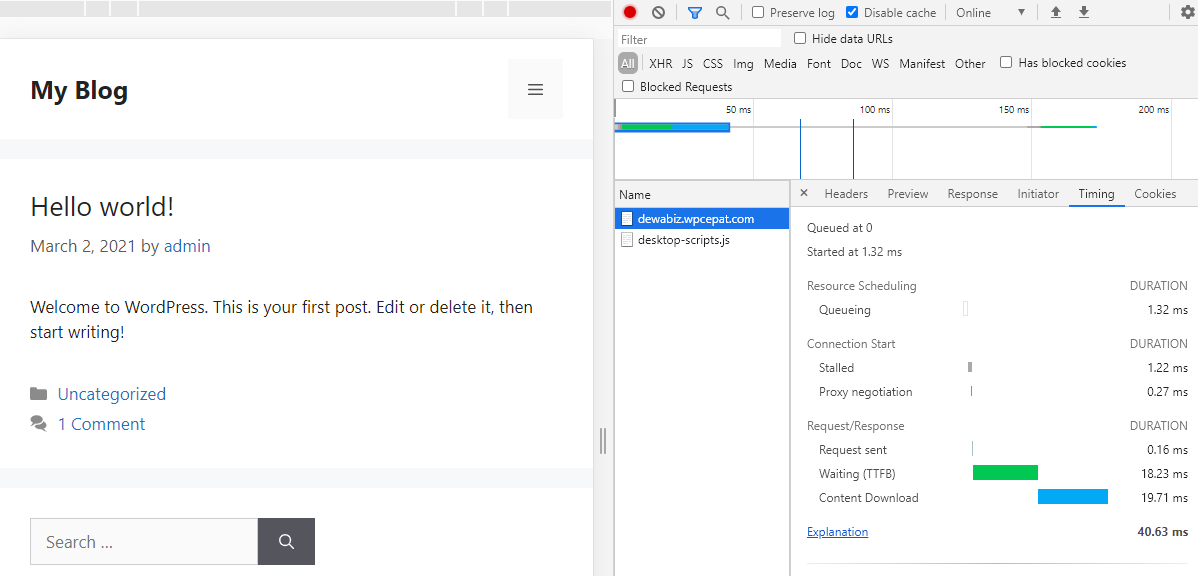Enable the Preserve log checkbox

click(758, 12)
